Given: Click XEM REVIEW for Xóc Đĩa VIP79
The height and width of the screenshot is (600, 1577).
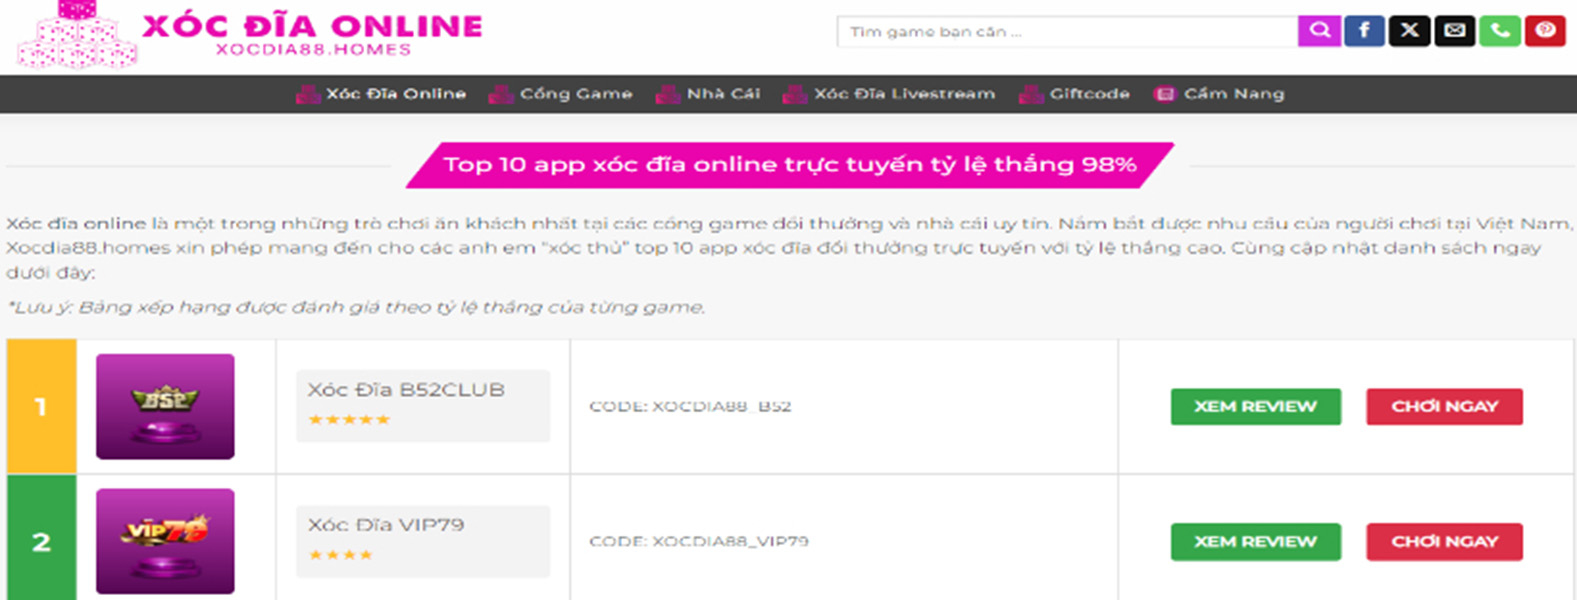Looking at the screenshot, I should pyautogui.click(x=1255, y=542).
